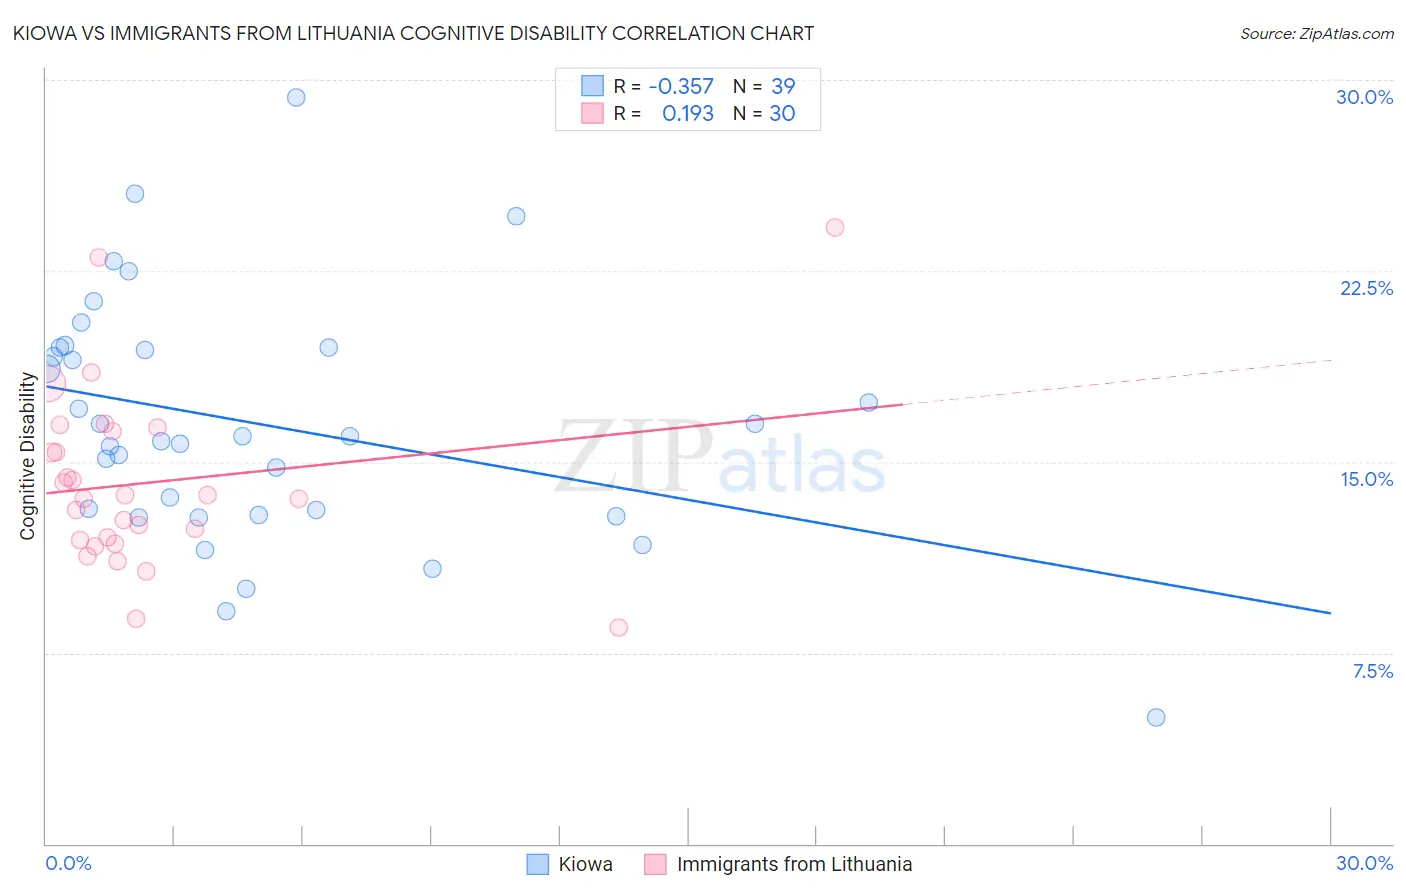
Task: Select the Kiowa legend label
Action: click(585, 864)
